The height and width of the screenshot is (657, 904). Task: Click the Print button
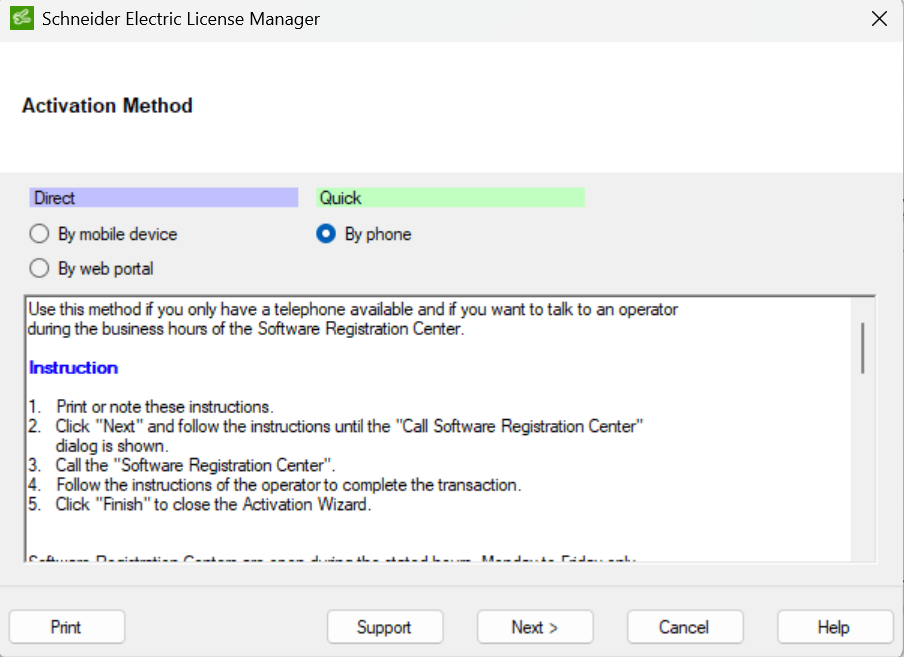coord(67,627)
